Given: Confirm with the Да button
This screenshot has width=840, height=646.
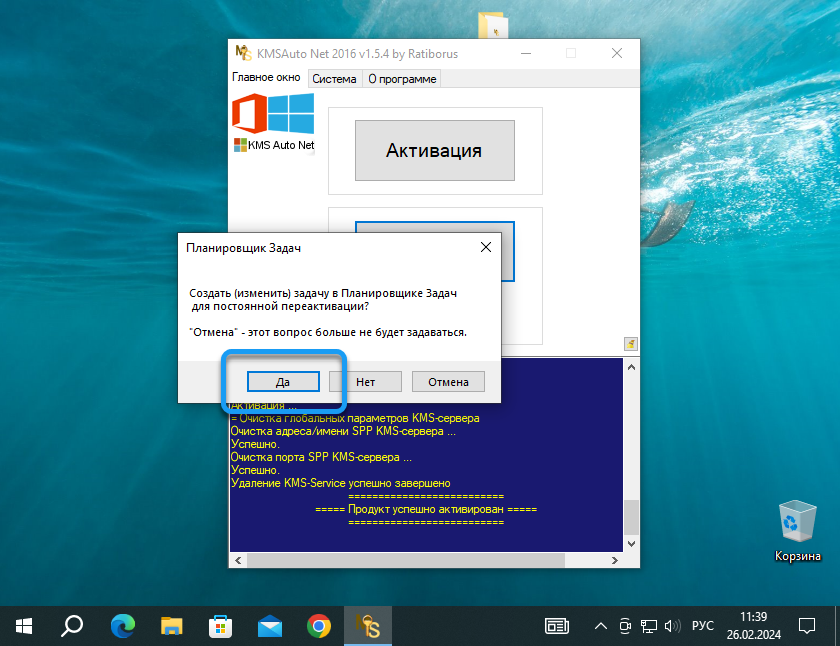Looking at the screenshot, I should click(x=283, y=382).
